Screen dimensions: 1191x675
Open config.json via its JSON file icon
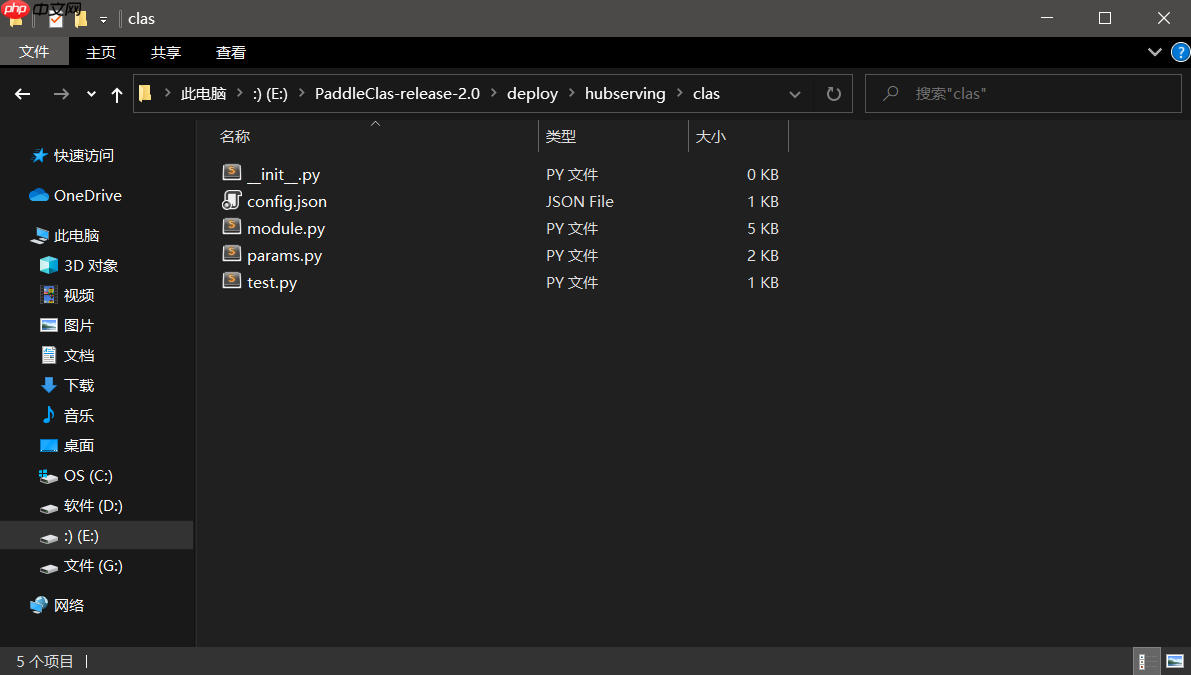(x=231, y=200)
